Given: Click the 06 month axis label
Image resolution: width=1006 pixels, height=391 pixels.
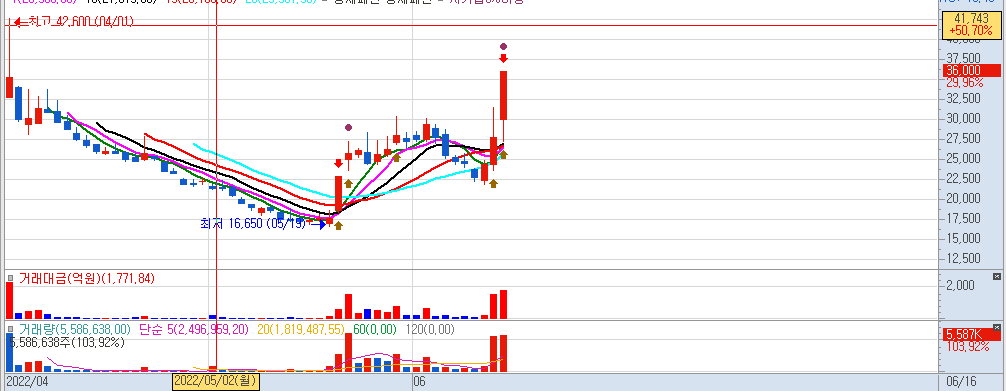Looking at the screenshot, I should [x=420, y=381].
